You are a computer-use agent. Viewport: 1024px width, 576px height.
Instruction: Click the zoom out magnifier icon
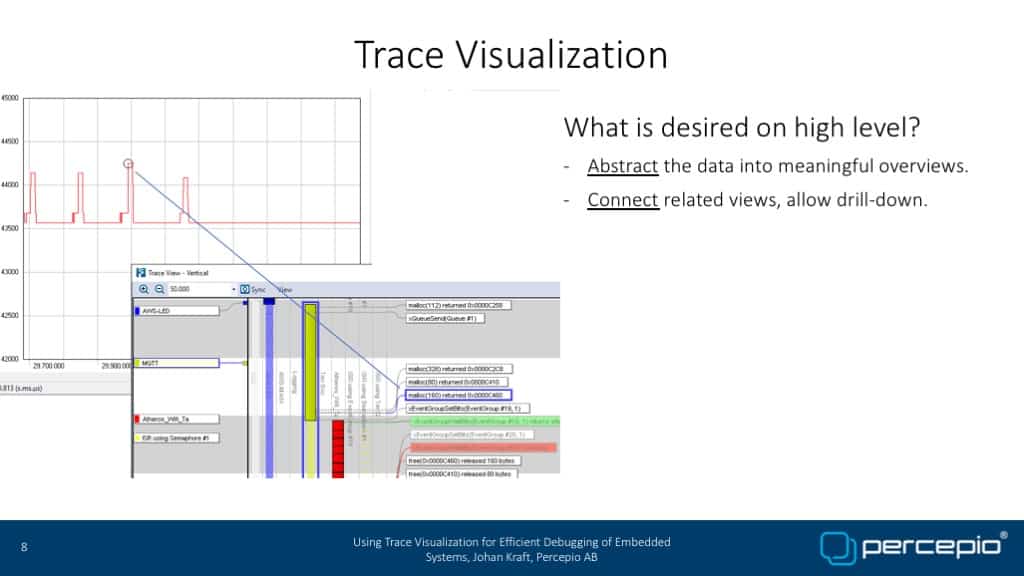click(x=158, y=289)
